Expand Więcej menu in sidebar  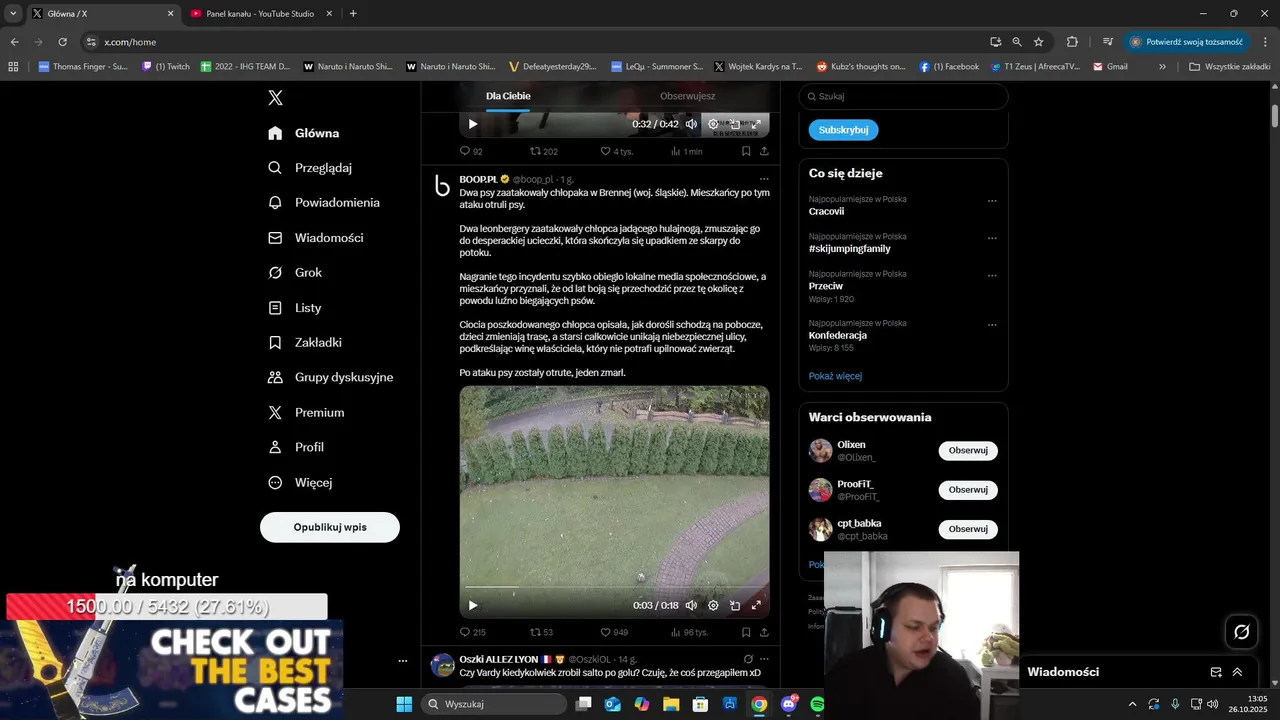point(300,483)
